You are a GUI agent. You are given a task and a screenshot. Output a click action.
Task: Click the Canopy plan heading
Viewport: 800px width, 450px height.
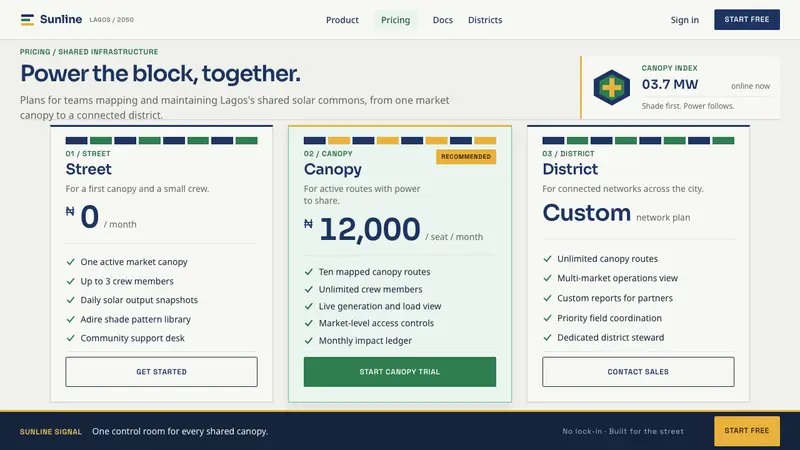[333, 169]
